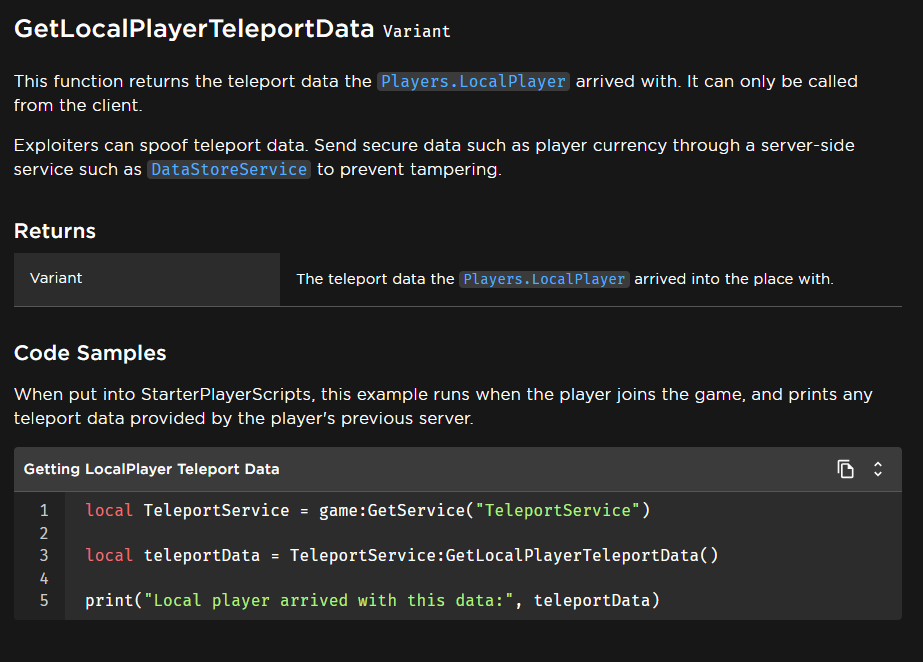This screenshot has height=662, width=923.
Task: Open the Players.LocalPlayer link in the description
Action: coord(473,82)
